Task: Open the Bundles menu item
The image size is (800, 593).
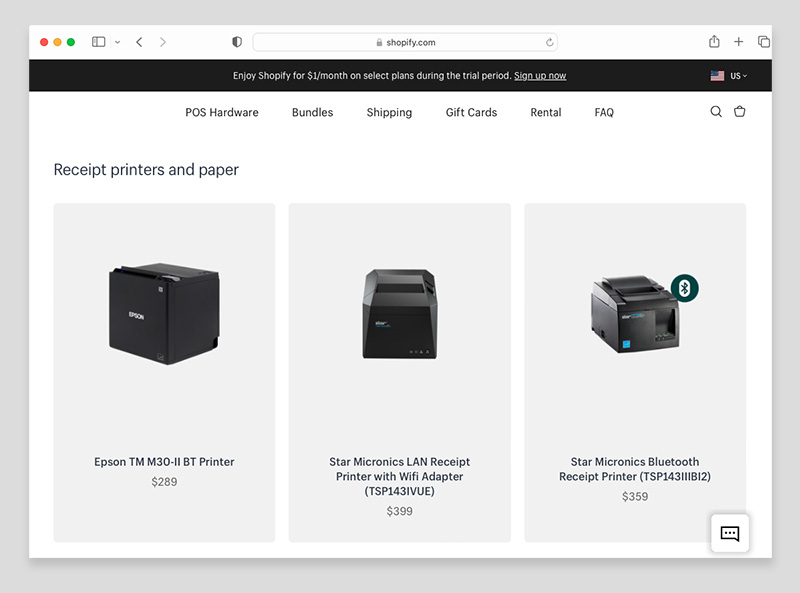Action: click(312, 112)
